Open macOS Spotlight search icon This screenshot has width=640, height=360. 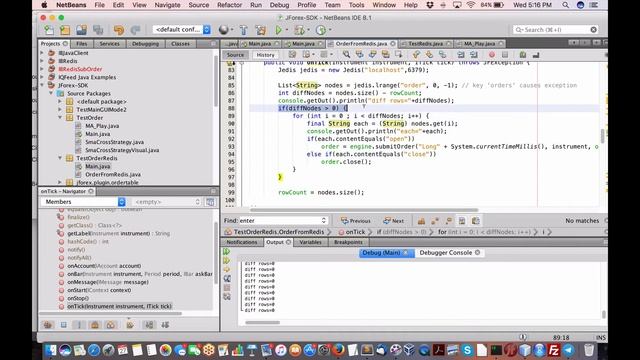click(x=565, y=5)
